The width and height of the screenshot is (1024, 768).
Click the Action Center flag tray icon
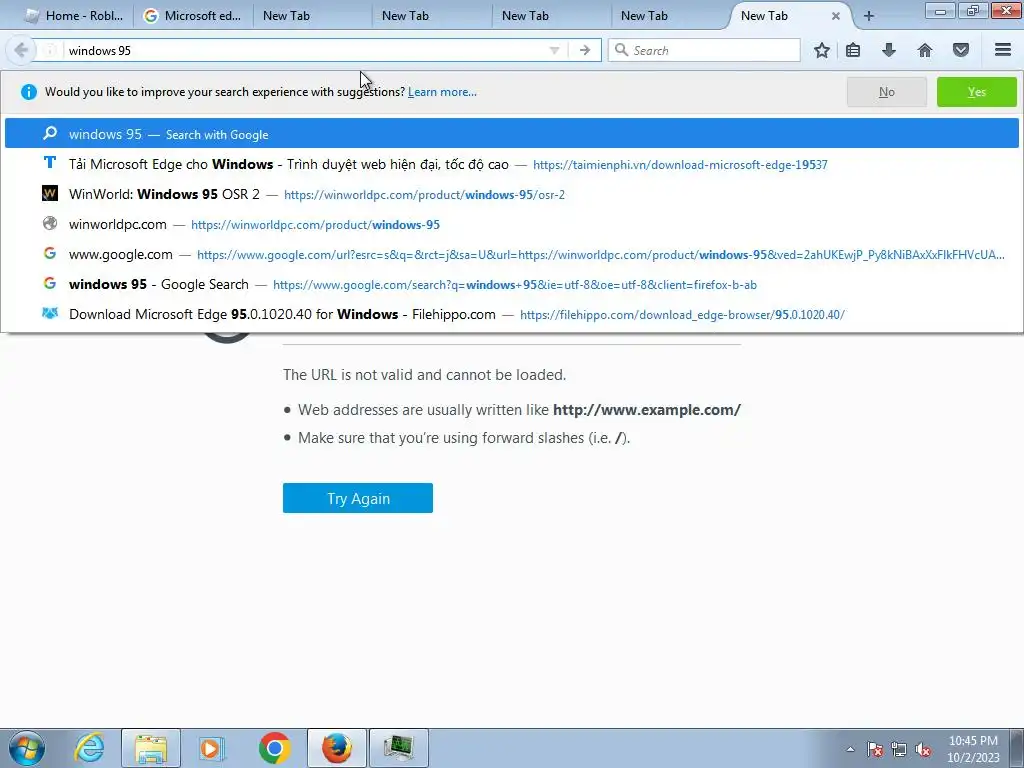point(875,749)
